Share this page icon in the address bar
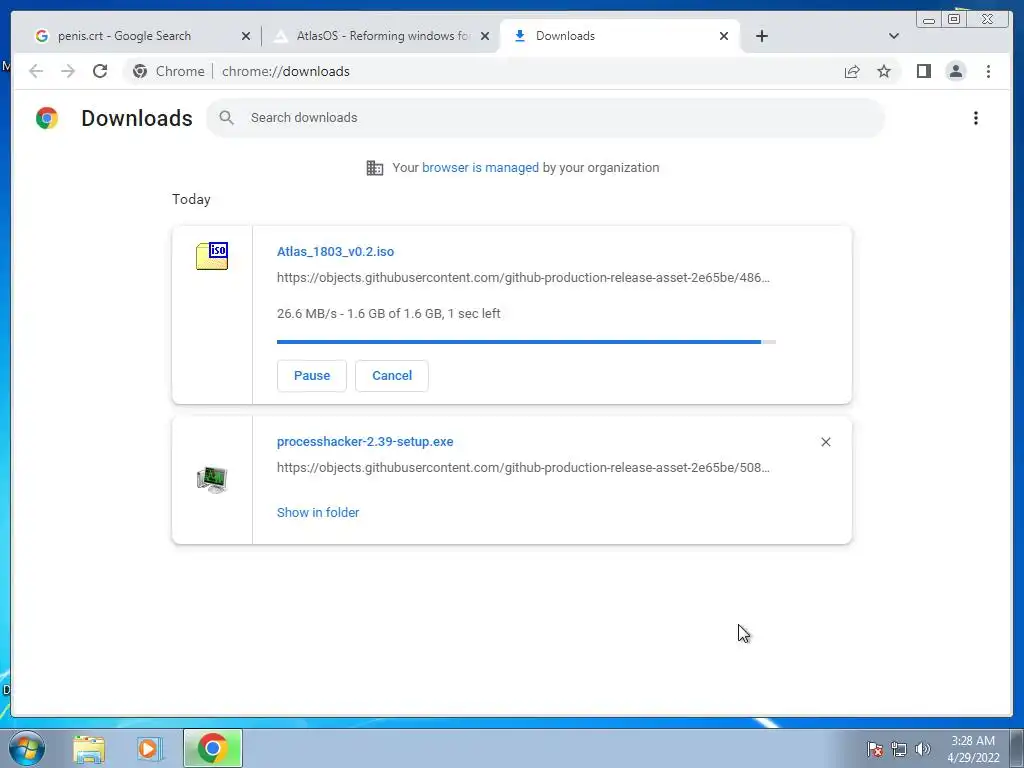The height and width of the screenshot is (768, 1024). coord(852,71)
